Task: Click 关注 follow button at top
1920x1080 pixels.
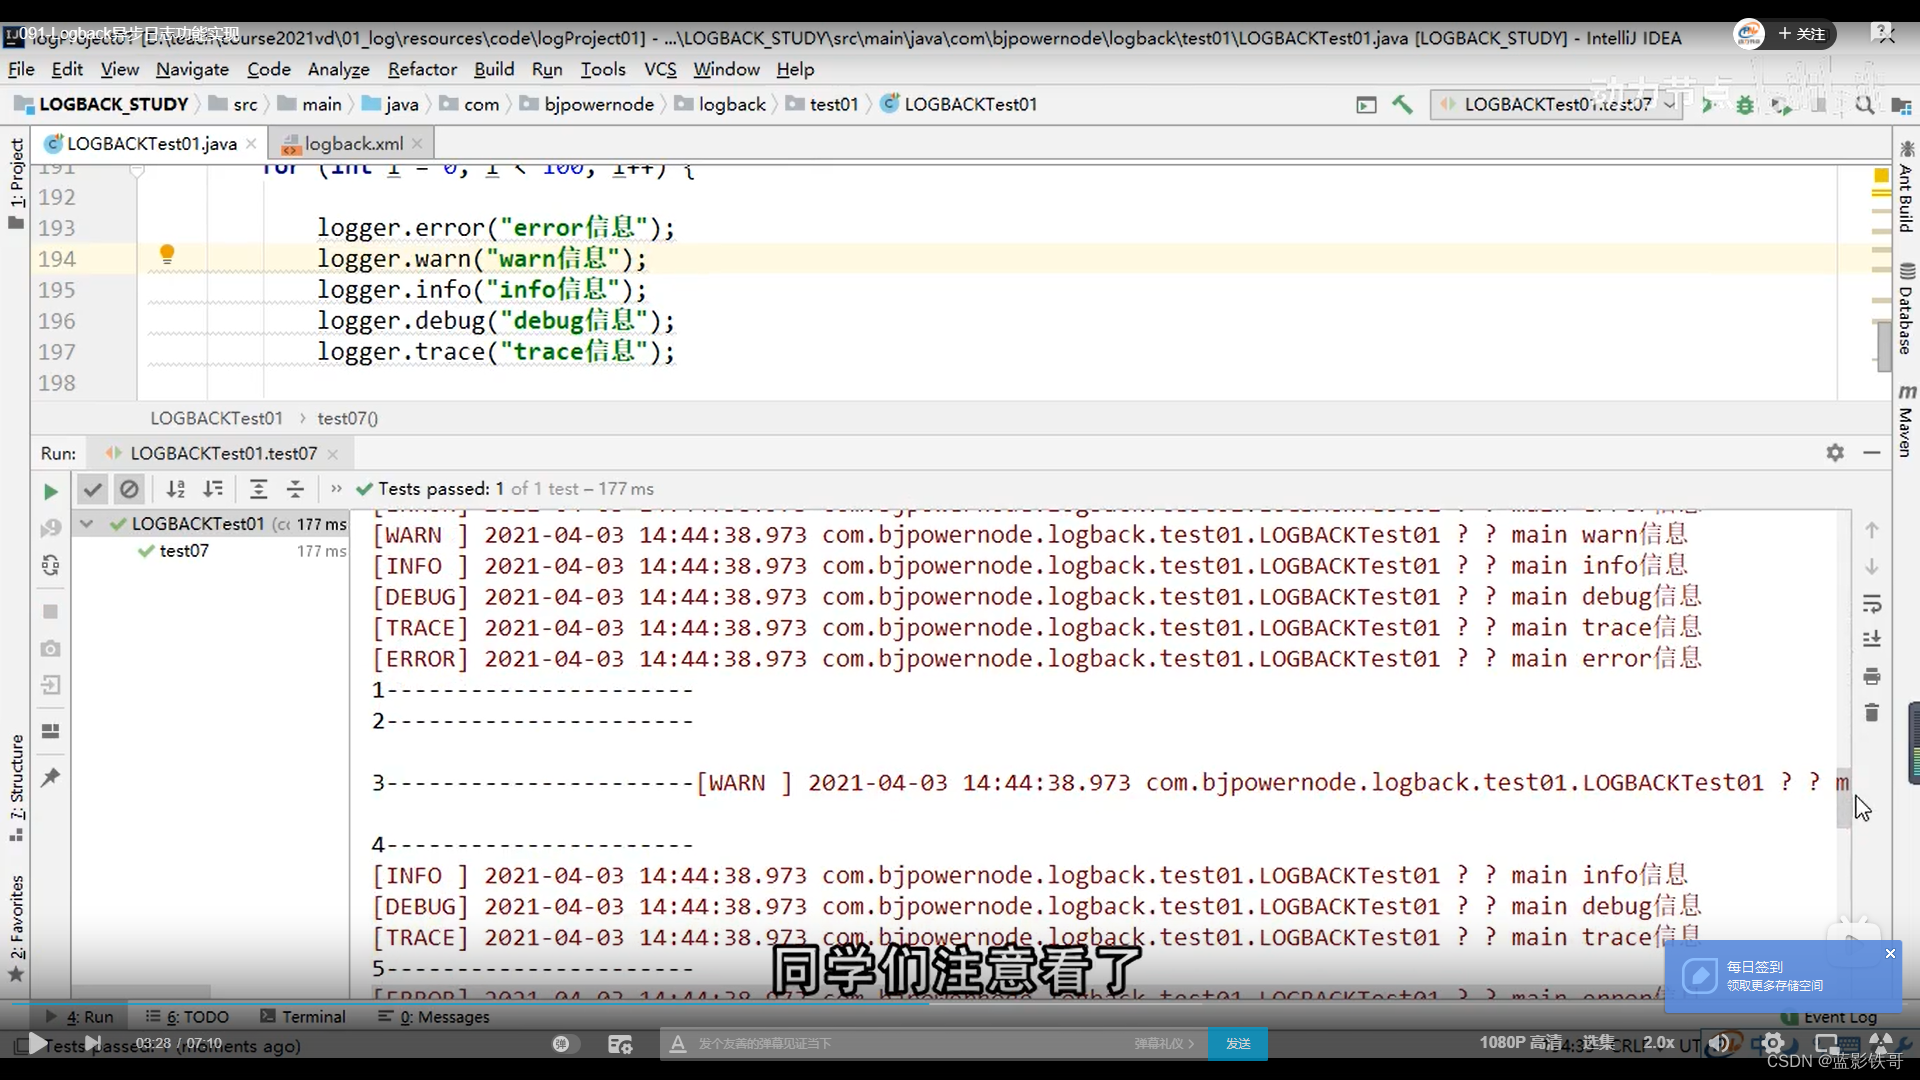Action: [x=1802, y=33]
